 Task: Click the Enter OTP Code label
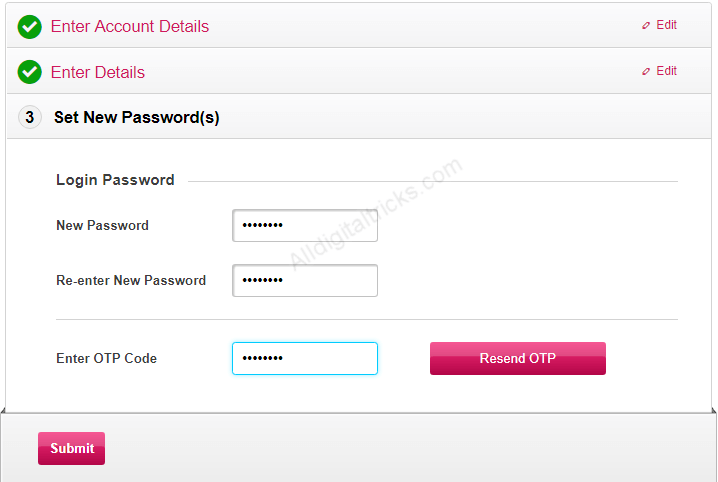106,358
